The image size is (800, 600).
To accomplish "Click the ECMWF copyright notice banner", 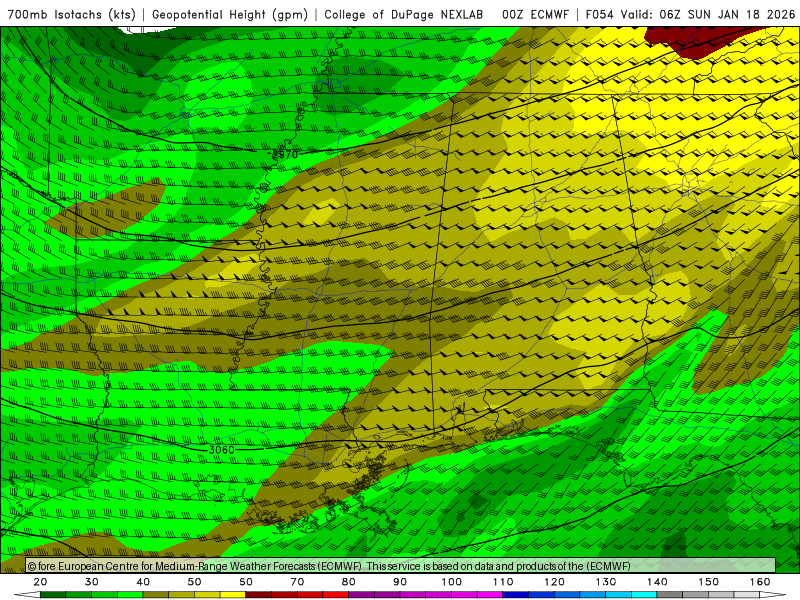I will pyautogui.click(x=401, y=566).
